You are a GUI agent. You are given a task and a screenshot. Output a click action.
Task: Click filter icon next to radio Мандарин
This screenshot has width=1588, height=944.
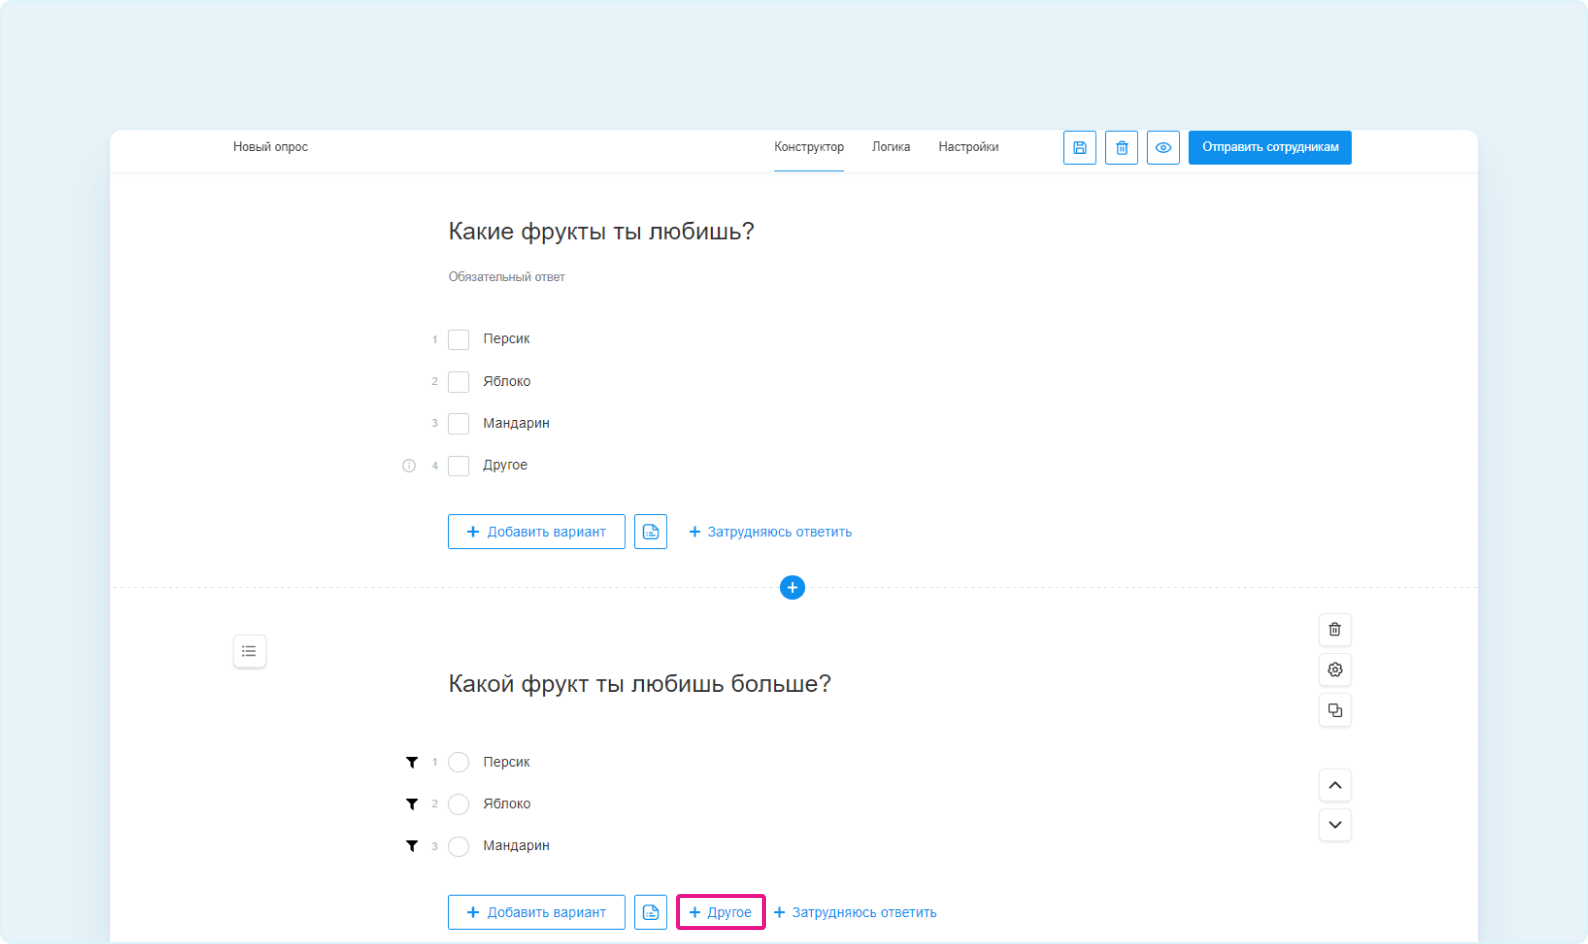click(x=412, y=846)
